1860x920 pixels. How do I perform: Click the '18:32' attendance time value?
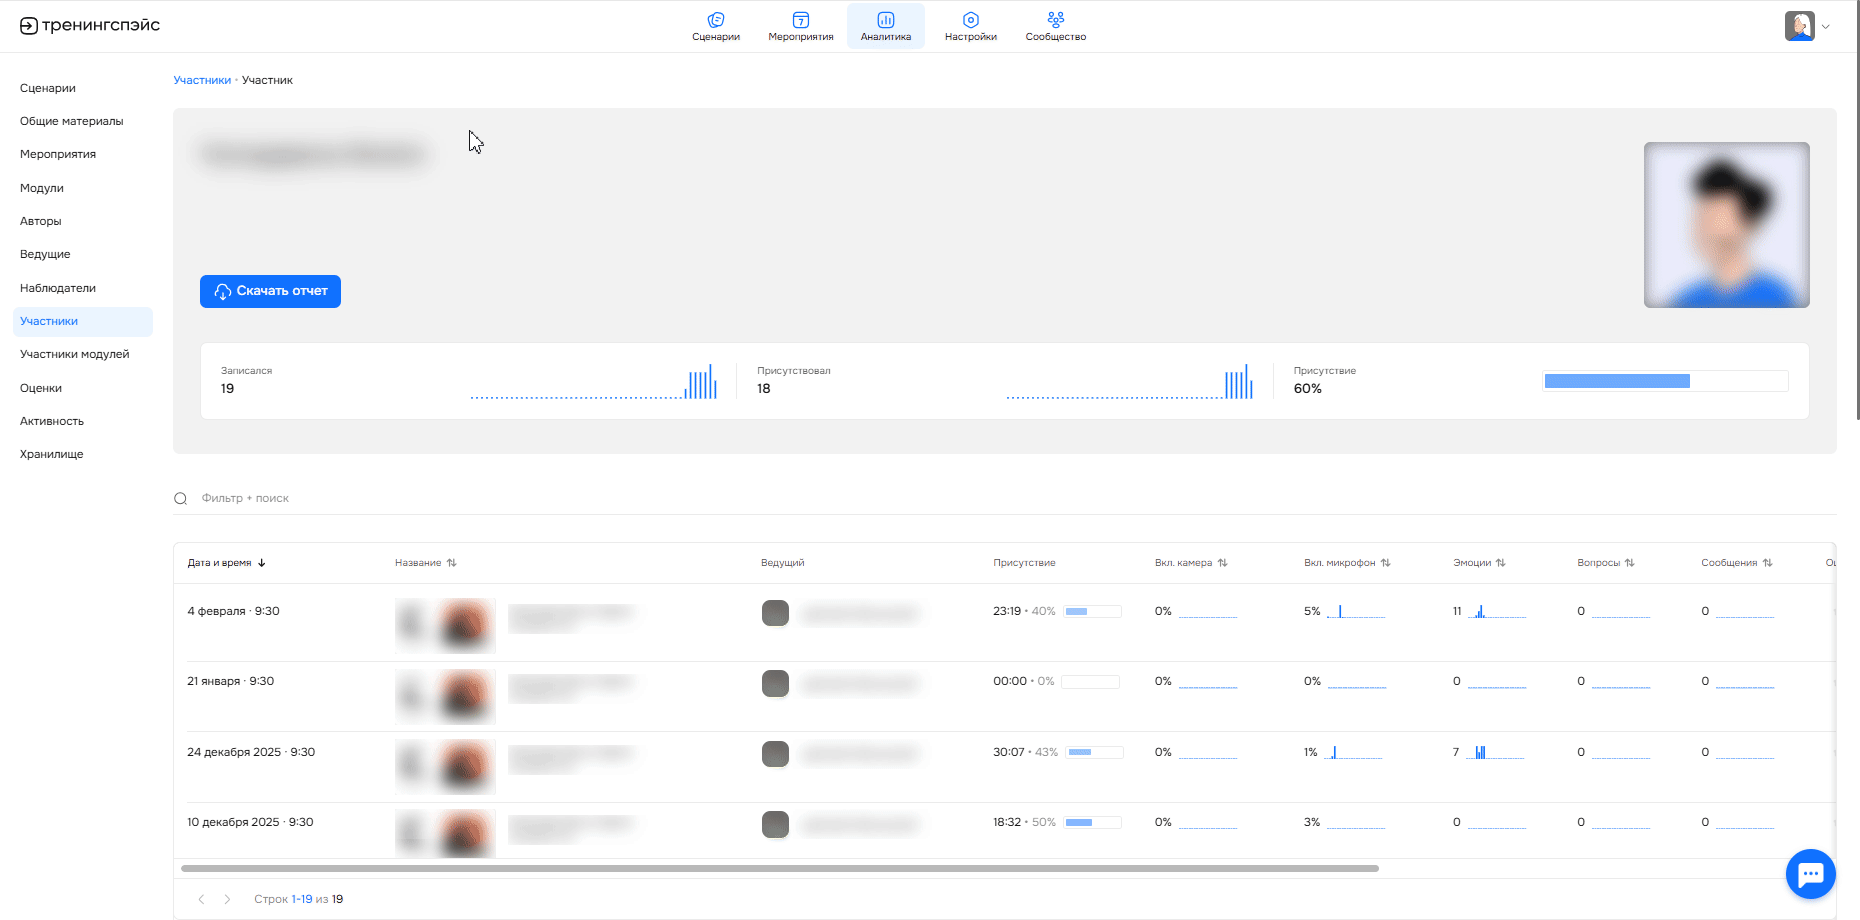[x=1007, y=822]
